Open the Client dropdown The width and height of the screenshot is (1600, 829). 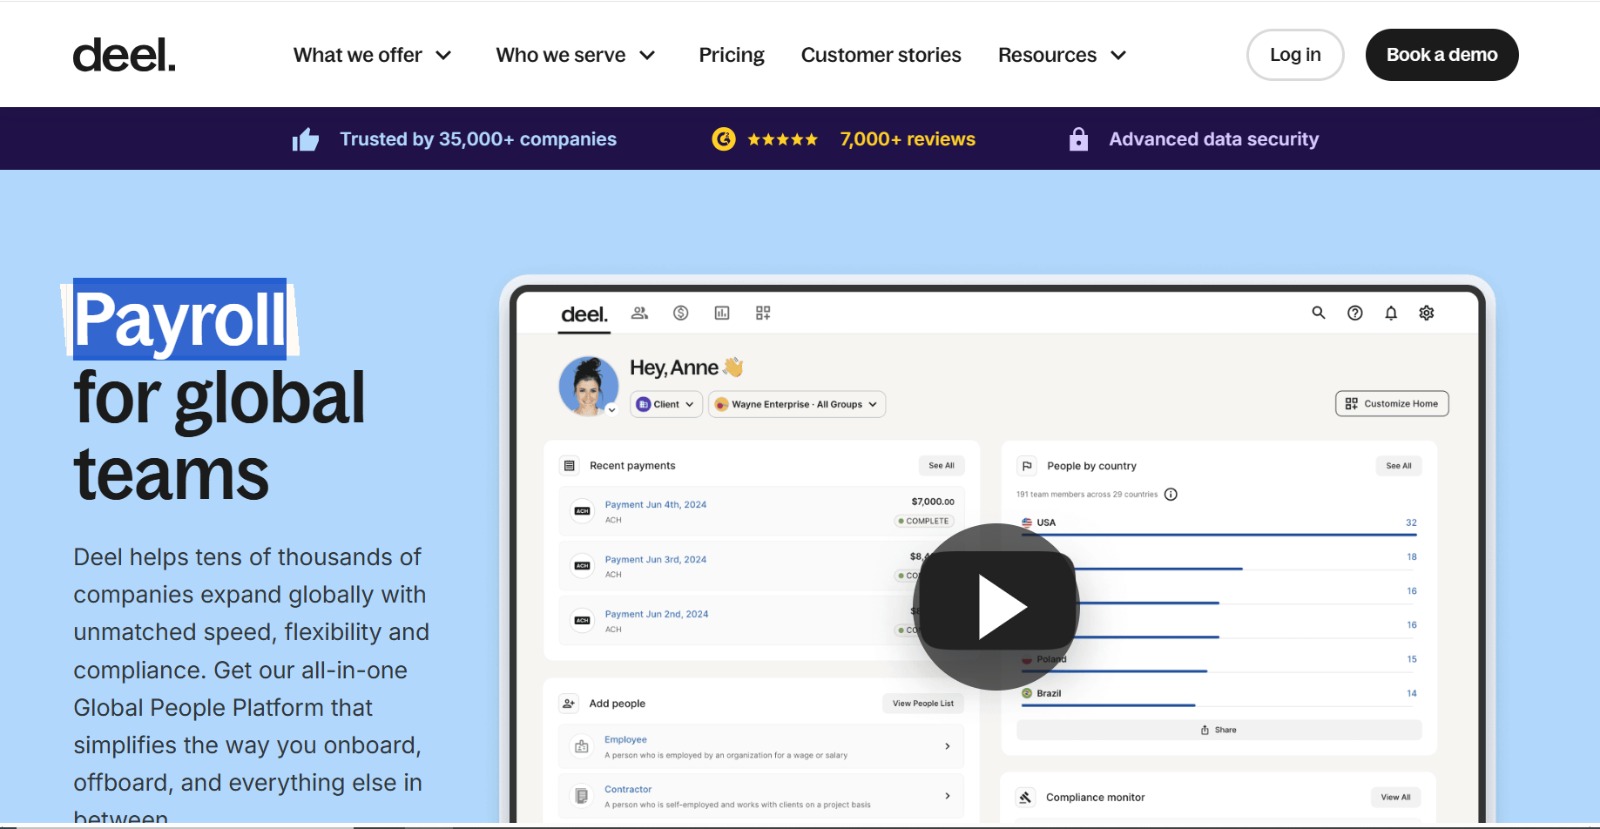(666, 404)
